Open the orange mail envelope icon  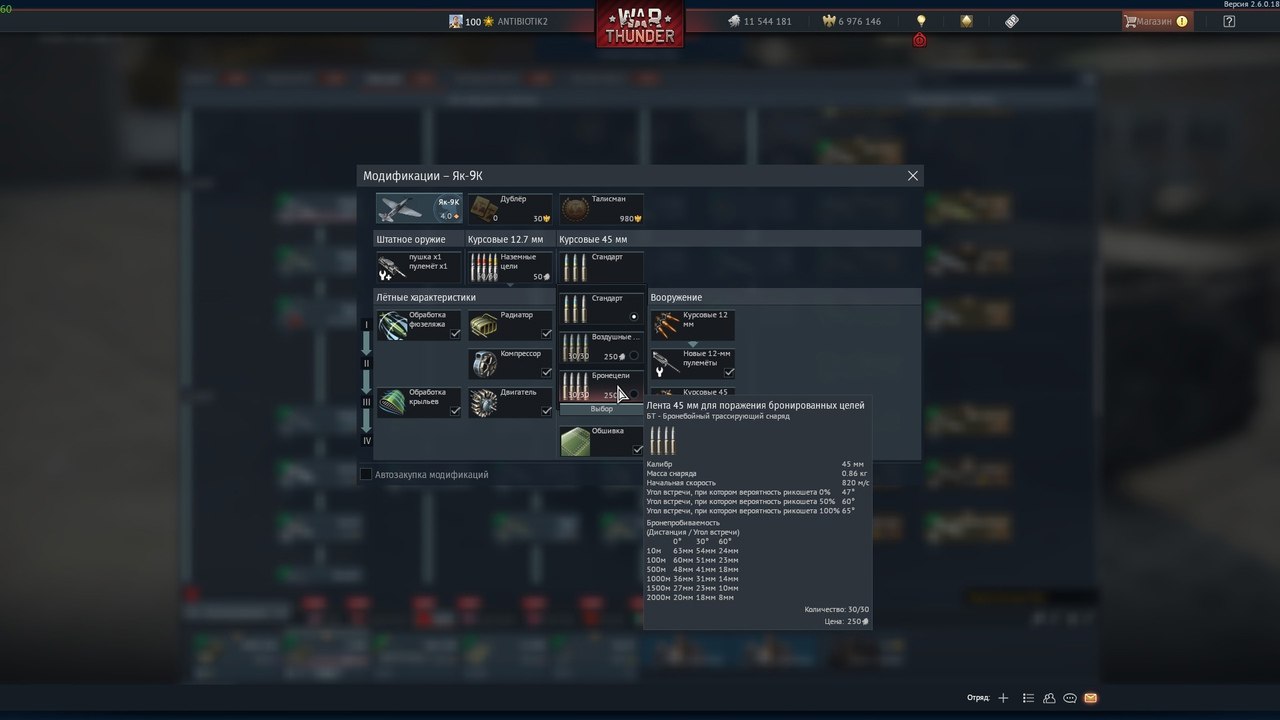pos(1090,698)
